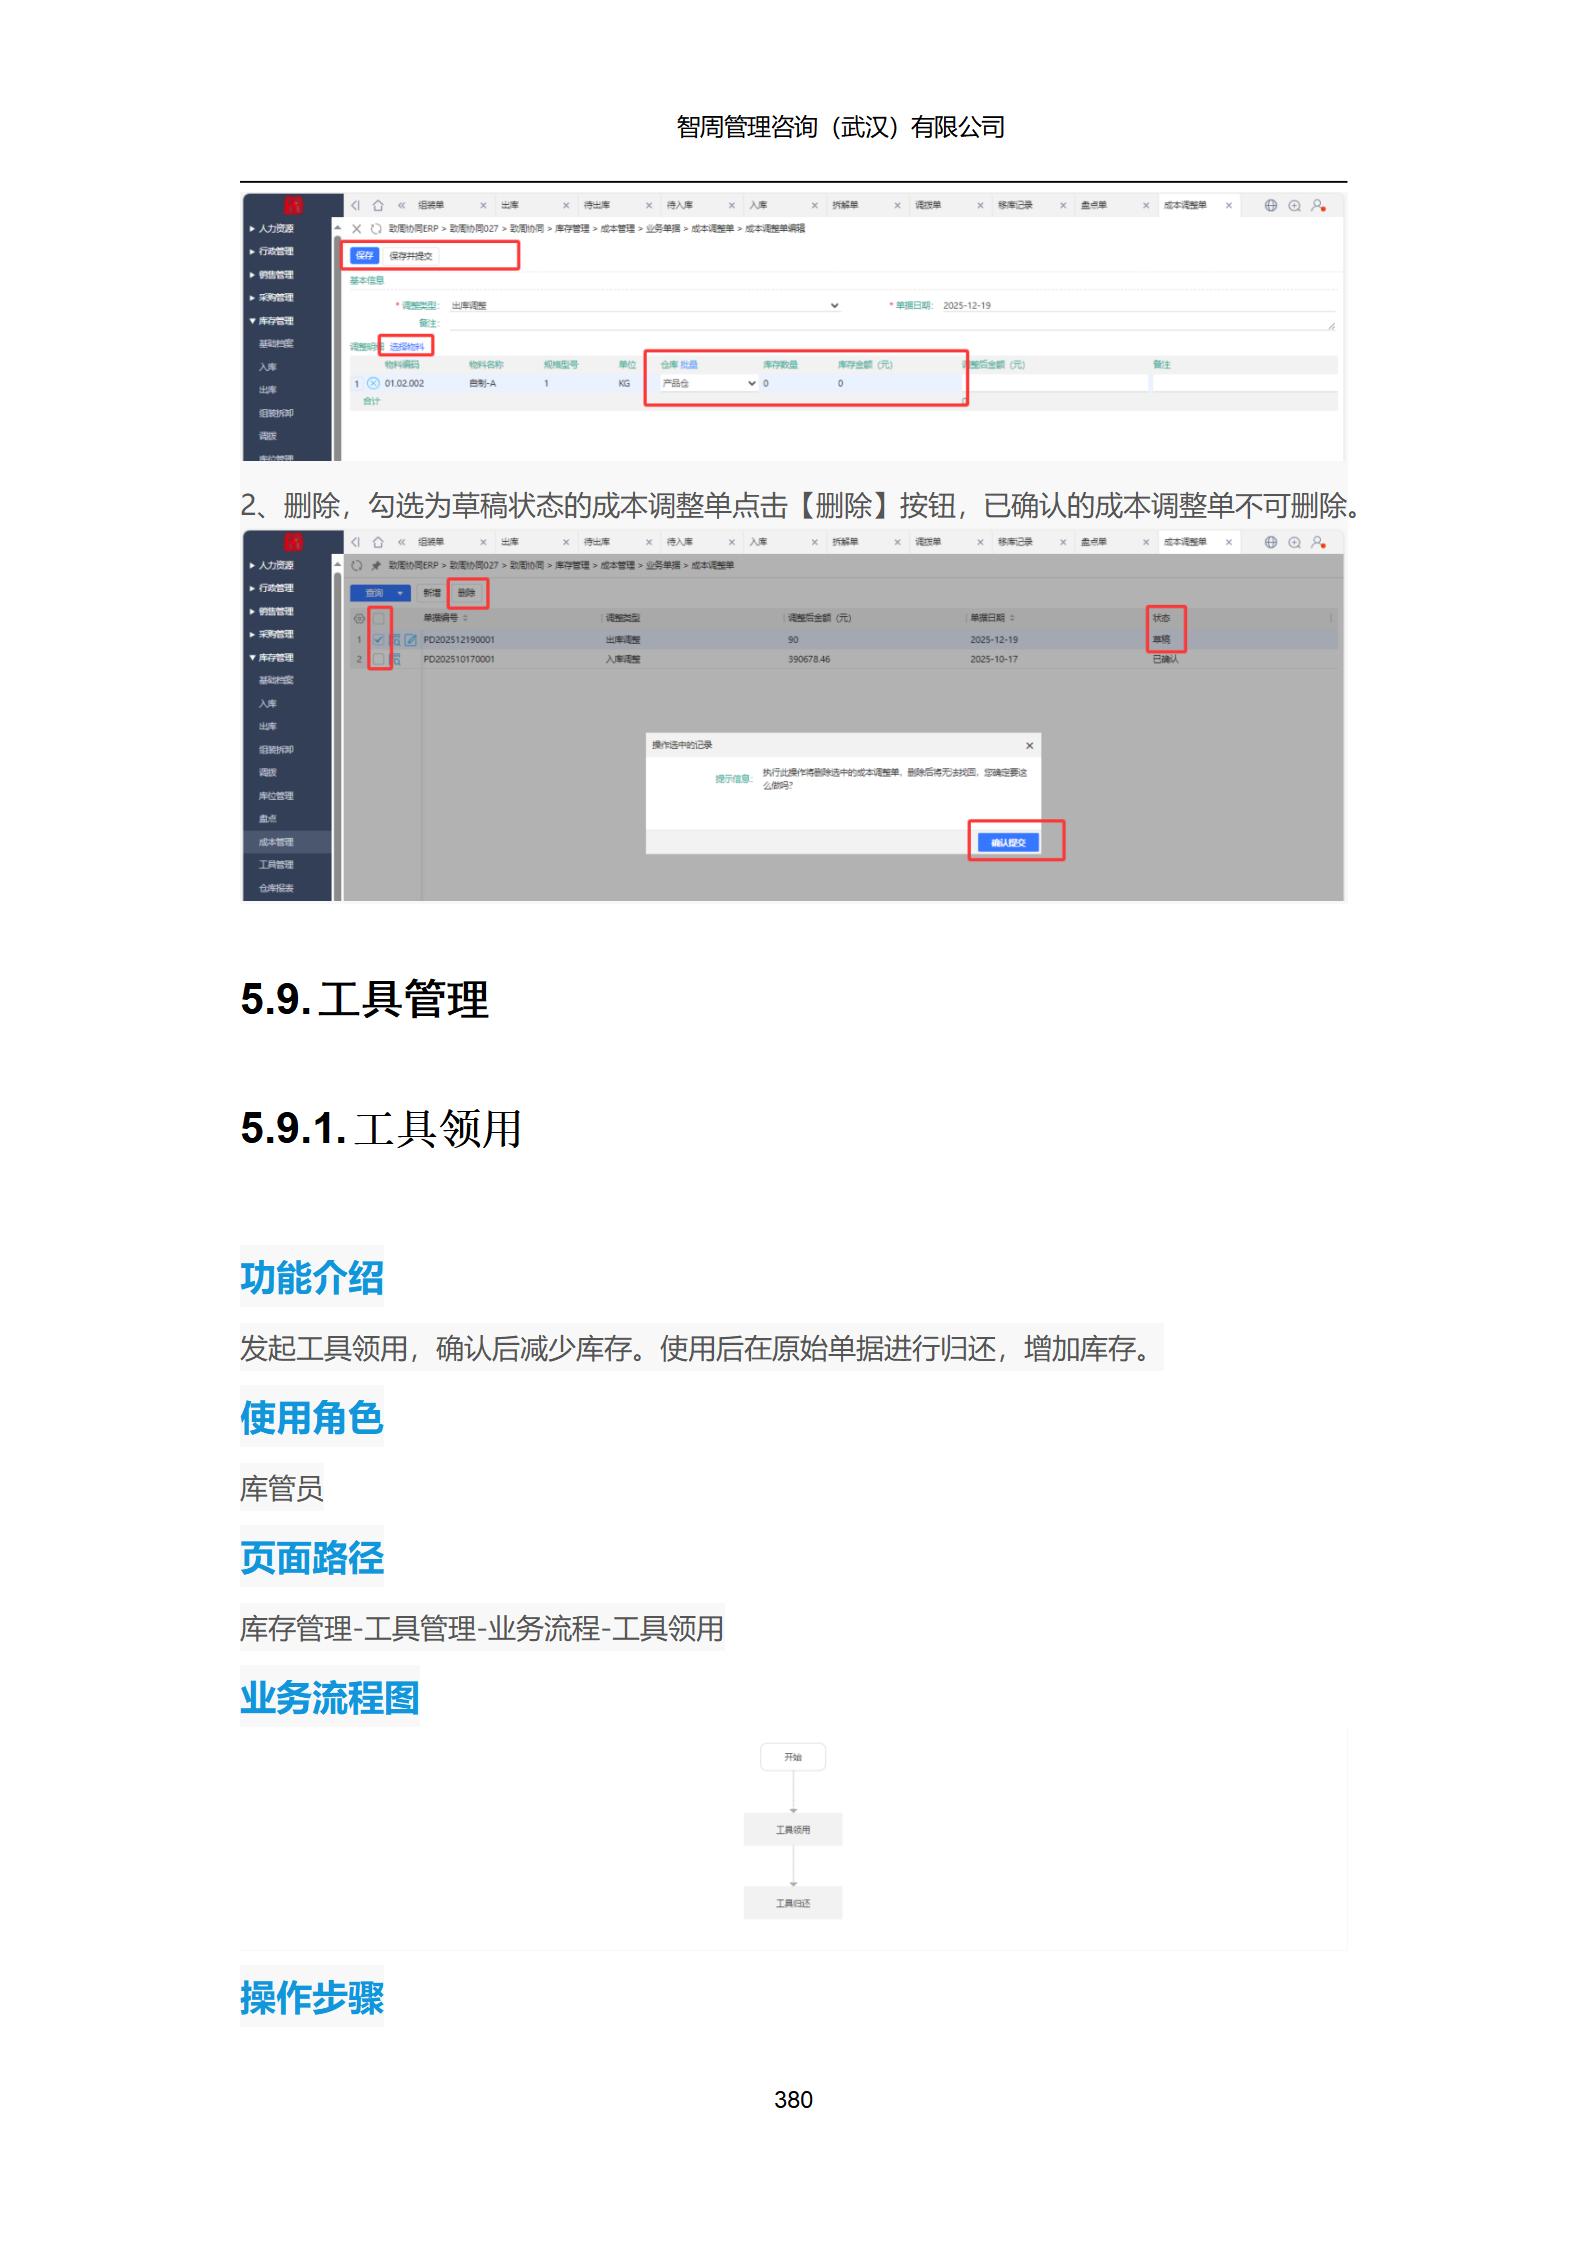Switch to the 待出库 tab in the lower screenshot
The image size is (1587, 2245).
pos(597,543)
